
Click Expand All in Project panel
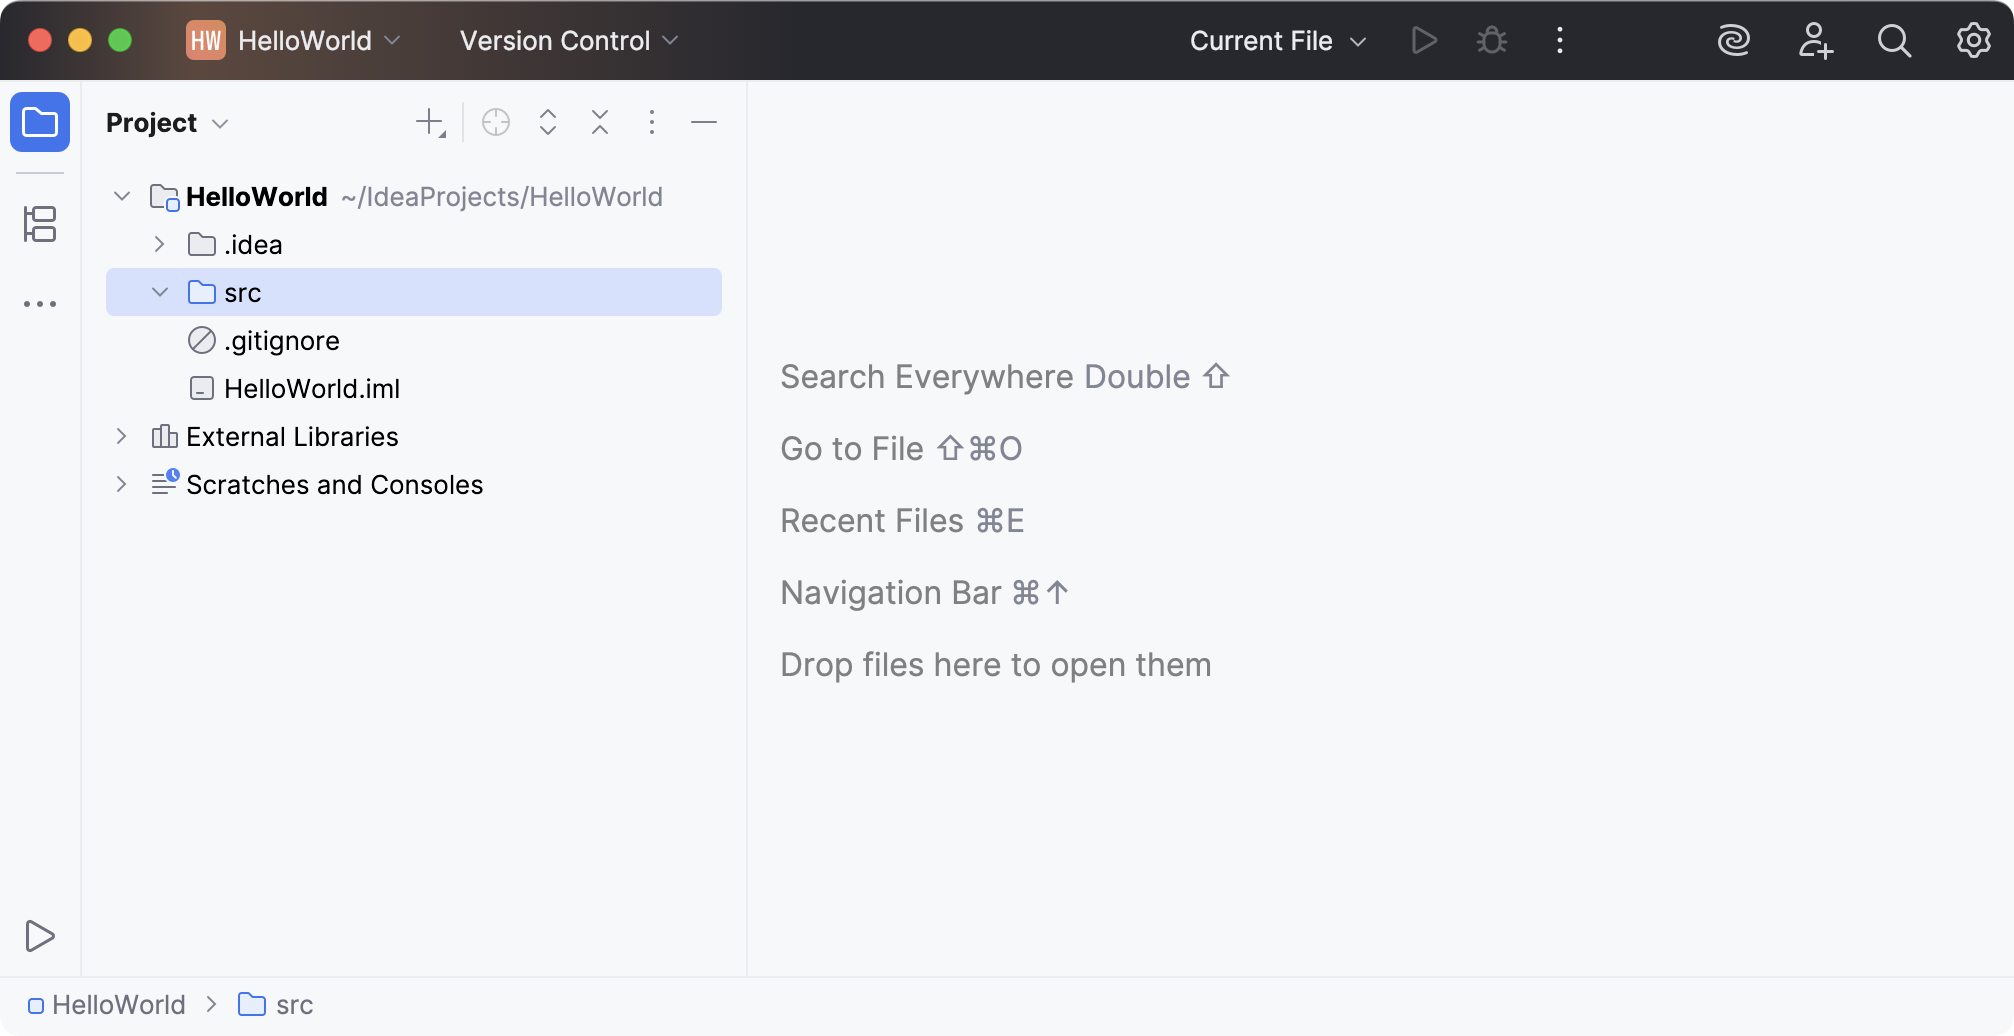tap(548, 122)
